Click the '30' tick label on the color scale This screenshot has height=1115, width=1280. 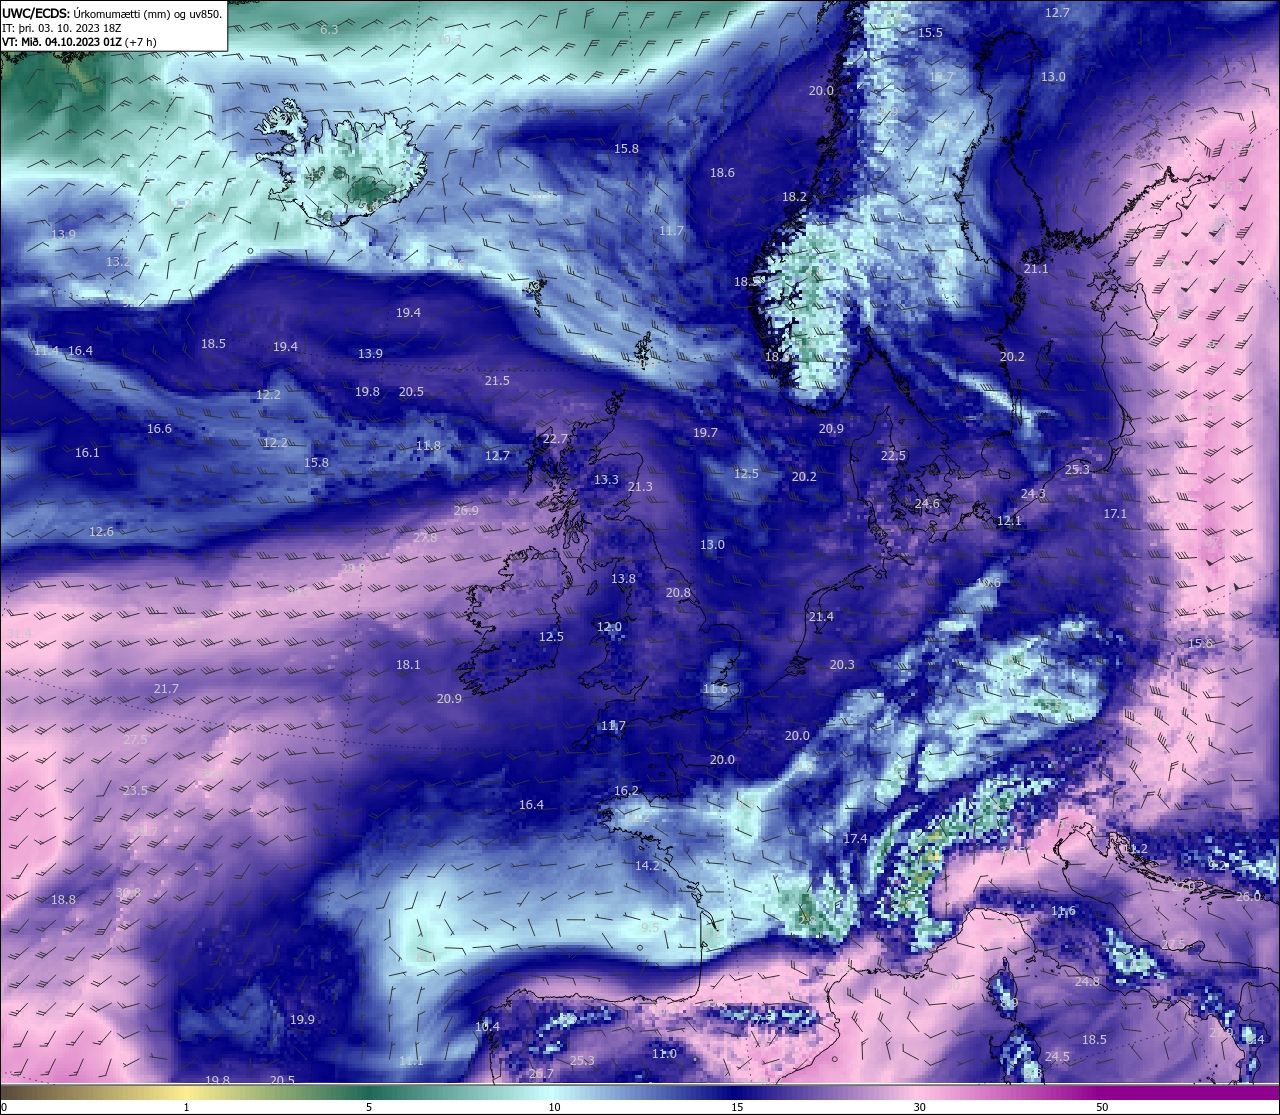click(919, 1107)
